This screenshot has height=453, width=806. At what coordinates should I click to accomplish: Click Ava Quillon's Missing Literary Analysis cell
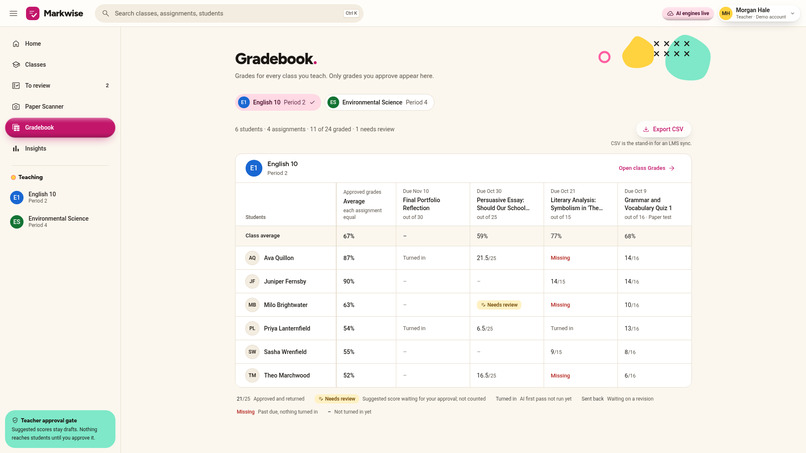click(560, 258)
